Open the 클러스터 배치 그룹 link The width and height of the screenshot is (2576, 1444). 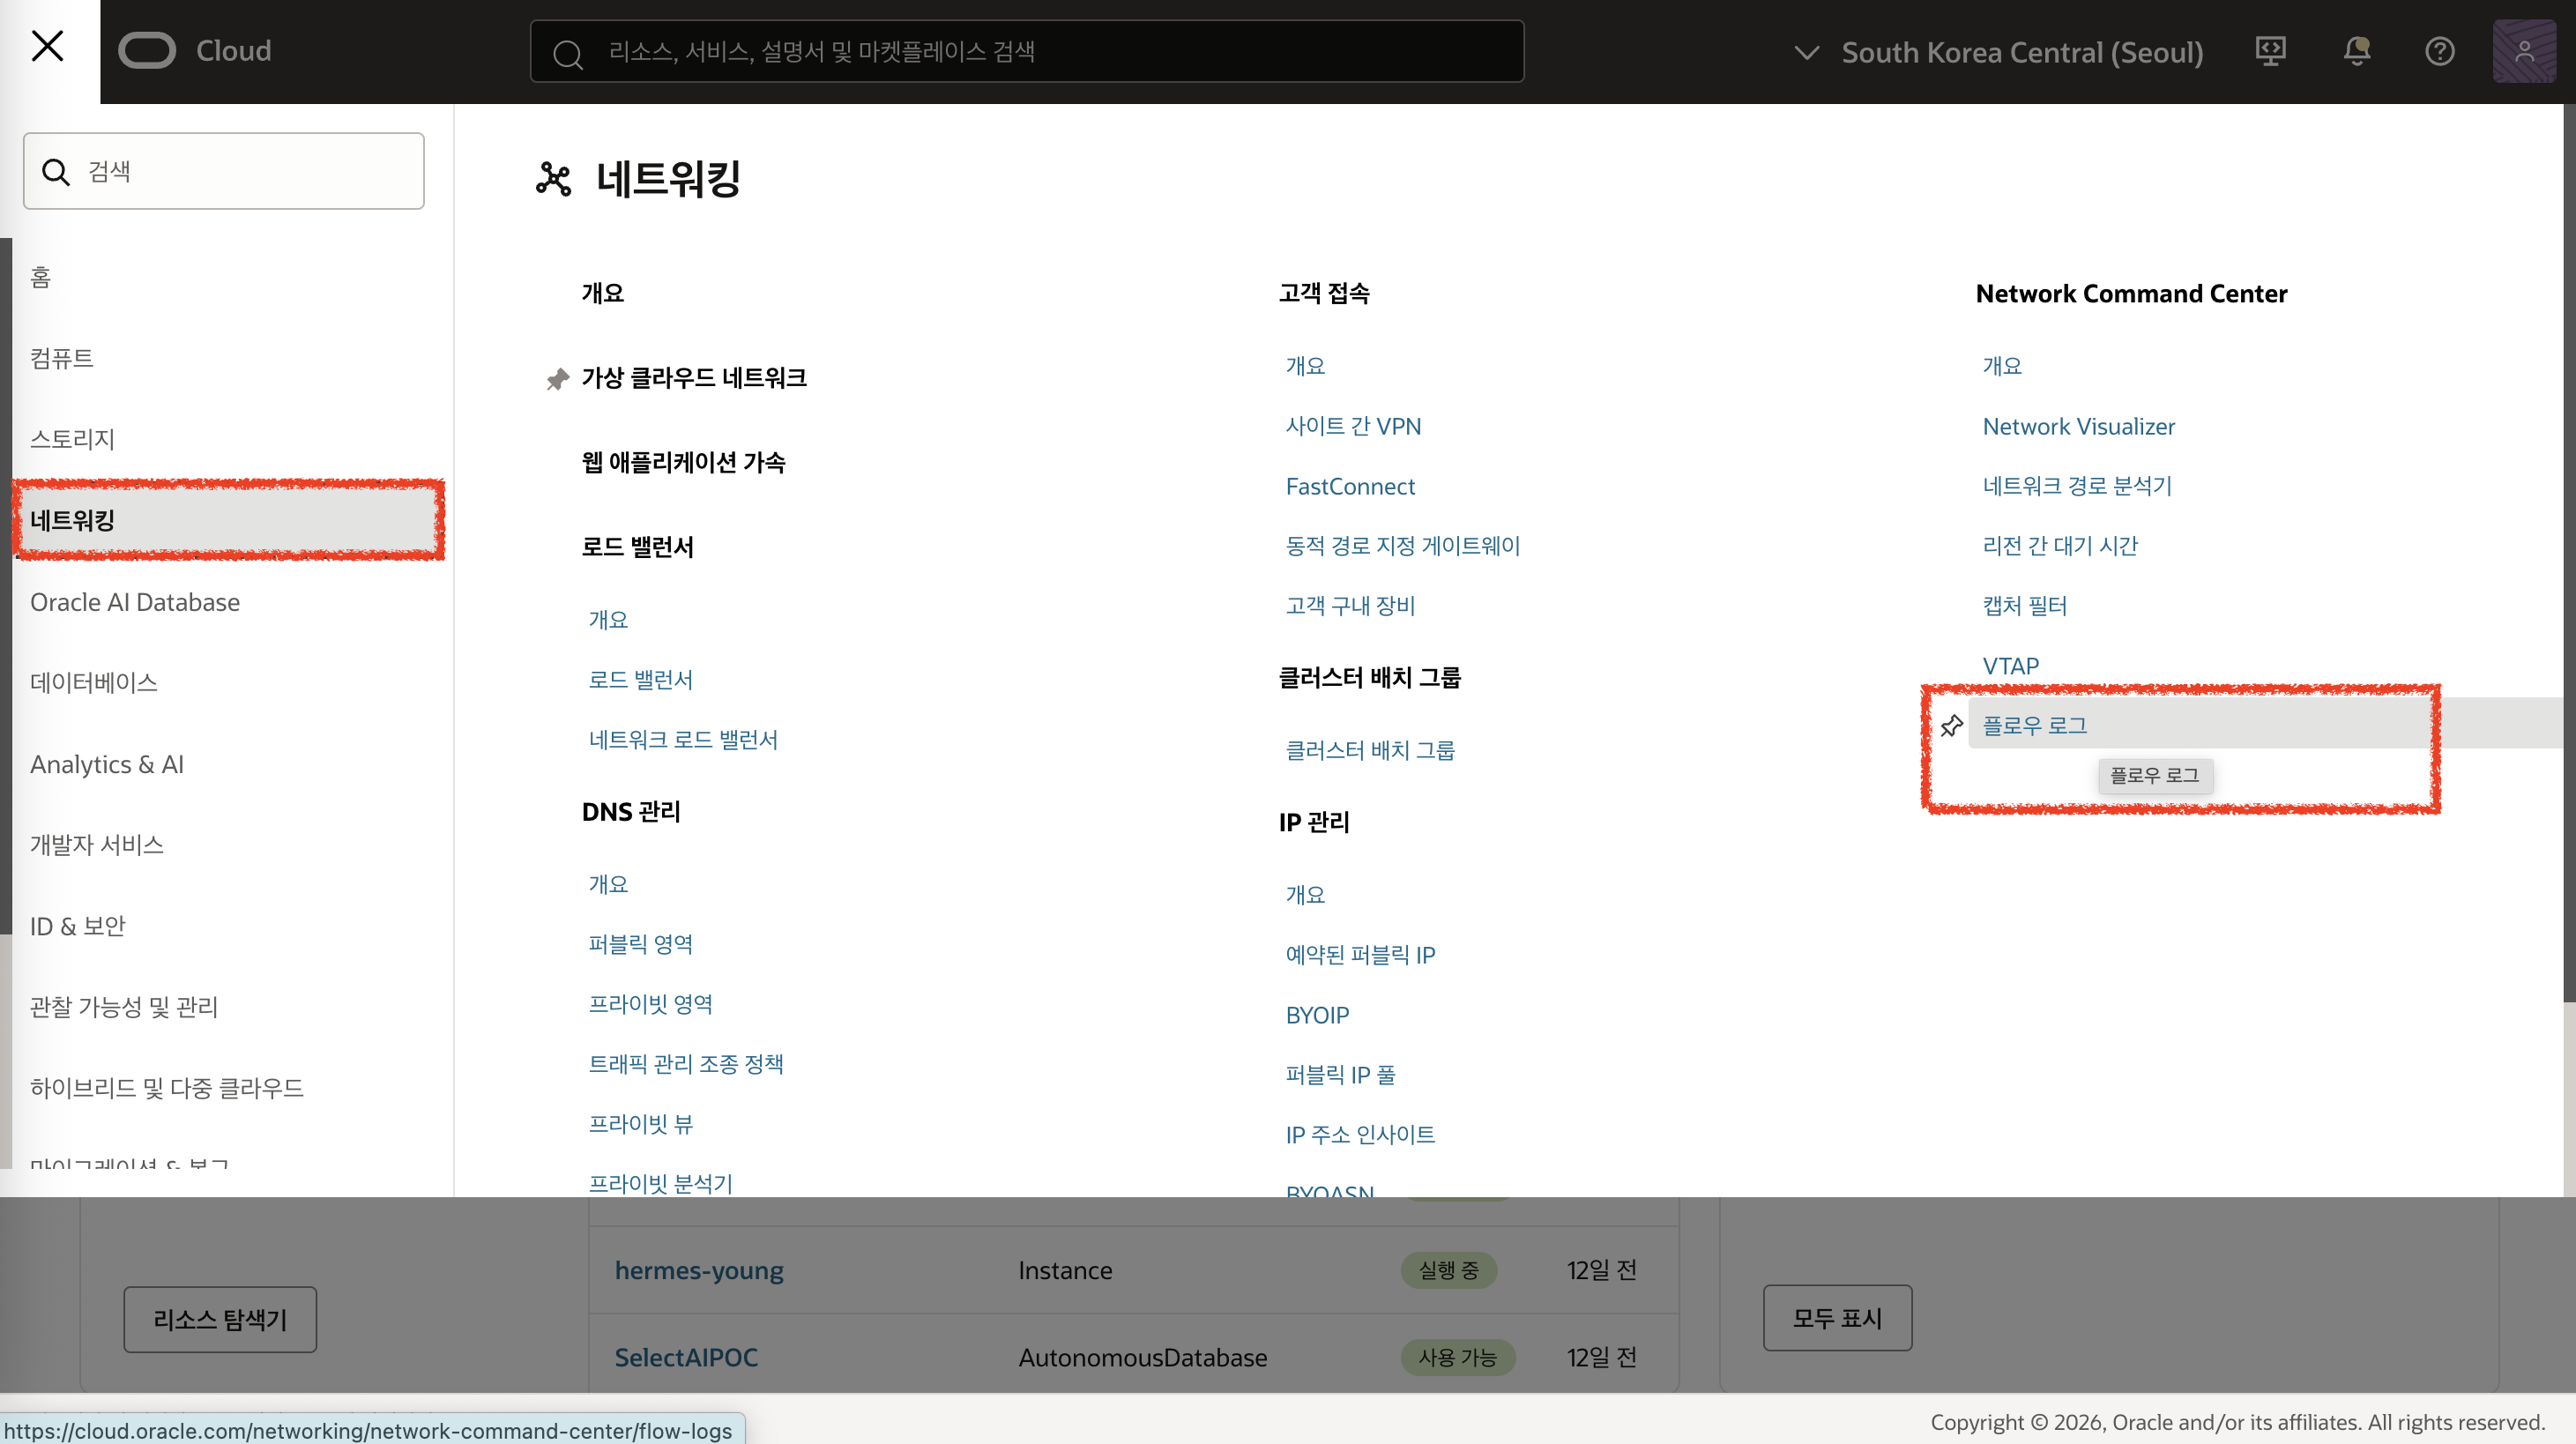pyautogui.click(x=1370, y=750)
